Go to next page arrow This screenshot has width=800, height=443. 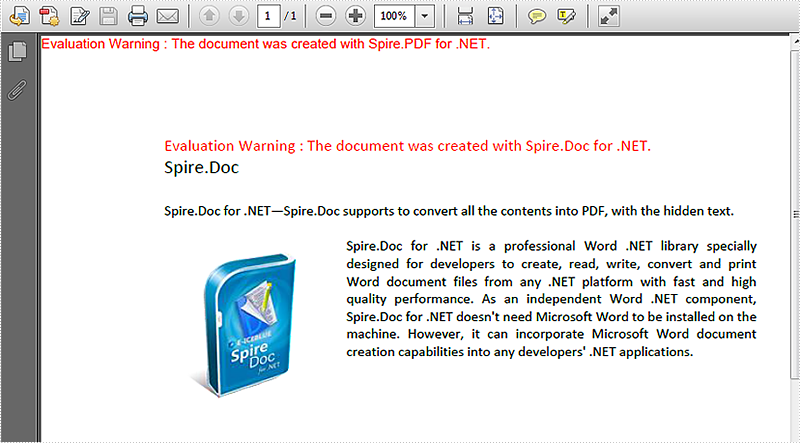point(238,16)
